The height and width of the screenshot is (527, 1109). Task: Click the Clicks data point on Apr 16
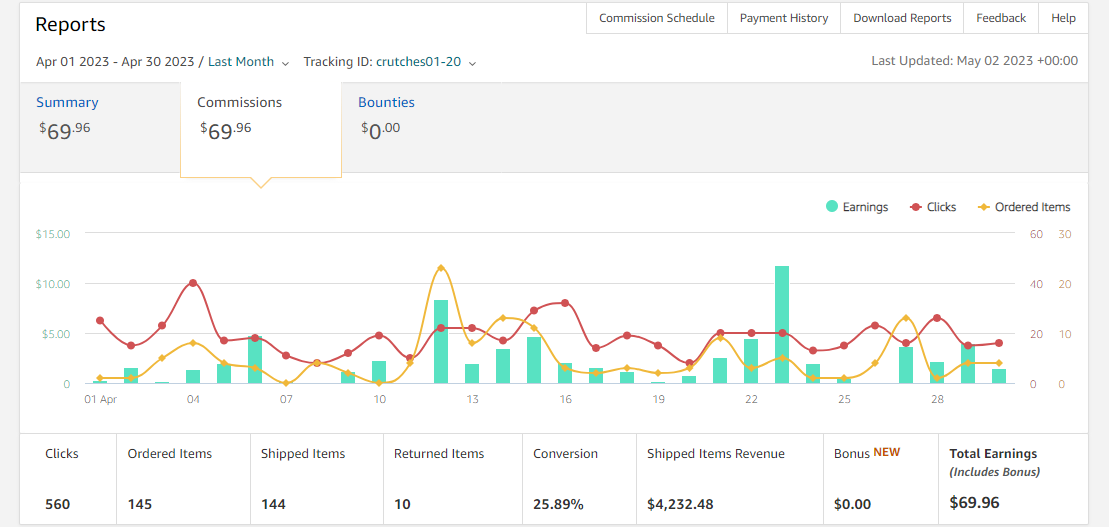click(x=564, y=303)
